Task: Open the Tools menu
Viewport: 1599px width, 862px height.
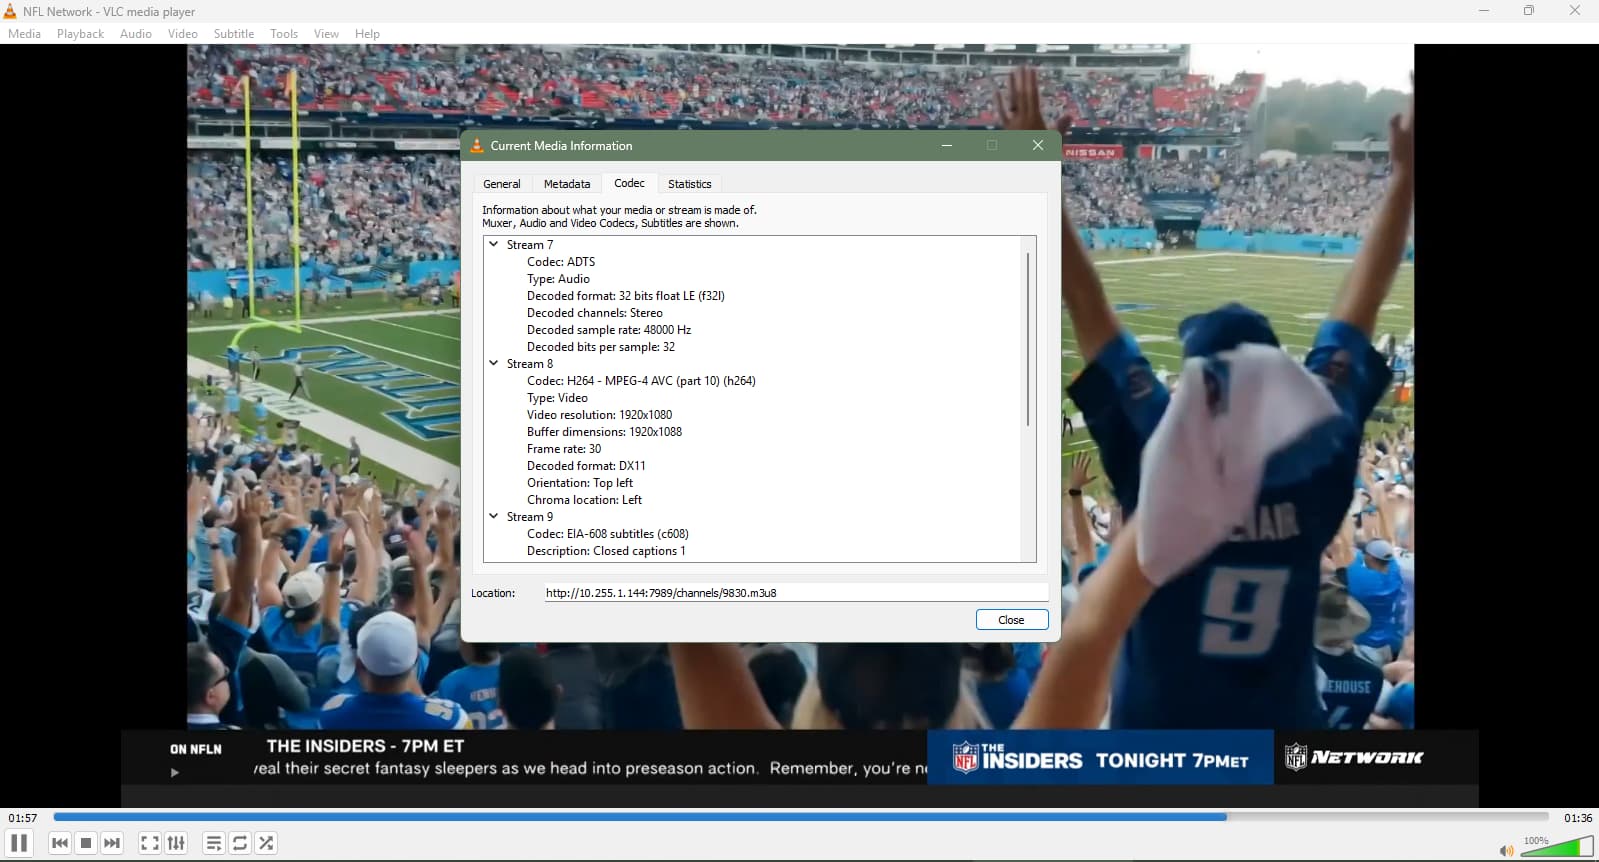Action: 284,34
